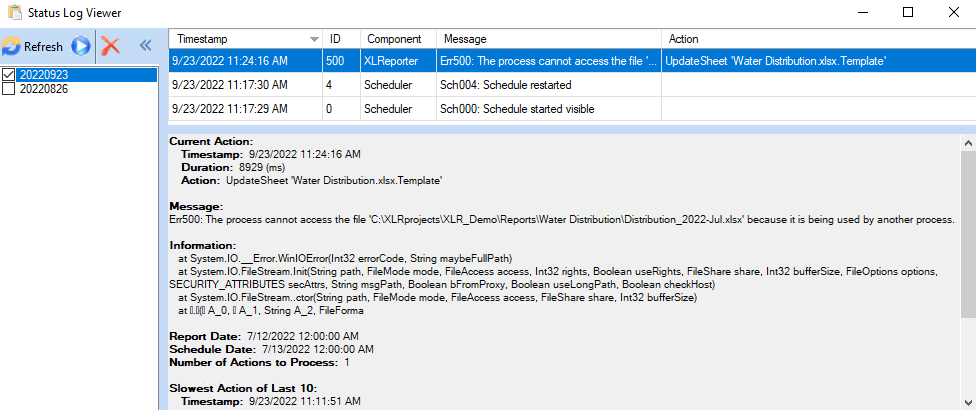Click the Current Action heading

pyautogui.click(x=211, y=141)
